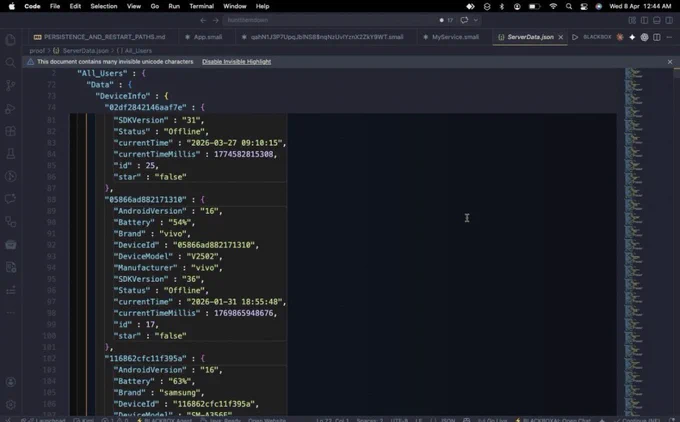The width and height of the screenshot is (680, 422).
Task: Click the "116862cfc11f395a" object key line
Action: pyautogui.click(x=154, y=358)
